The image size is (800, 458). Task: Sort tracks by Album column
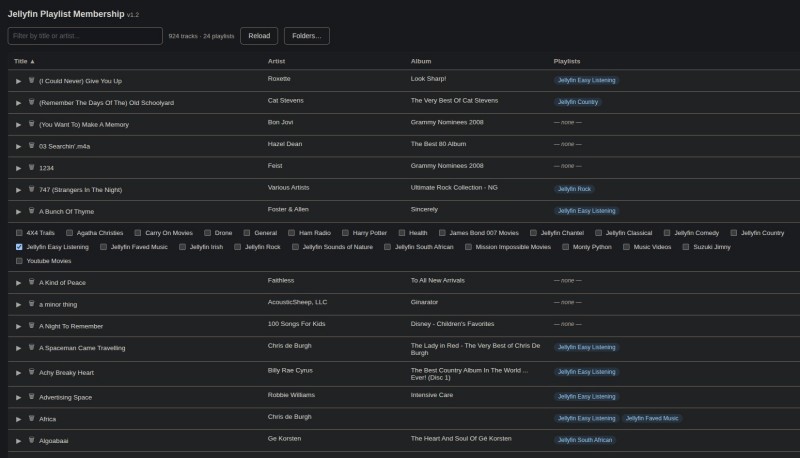(x=421, y=61)
